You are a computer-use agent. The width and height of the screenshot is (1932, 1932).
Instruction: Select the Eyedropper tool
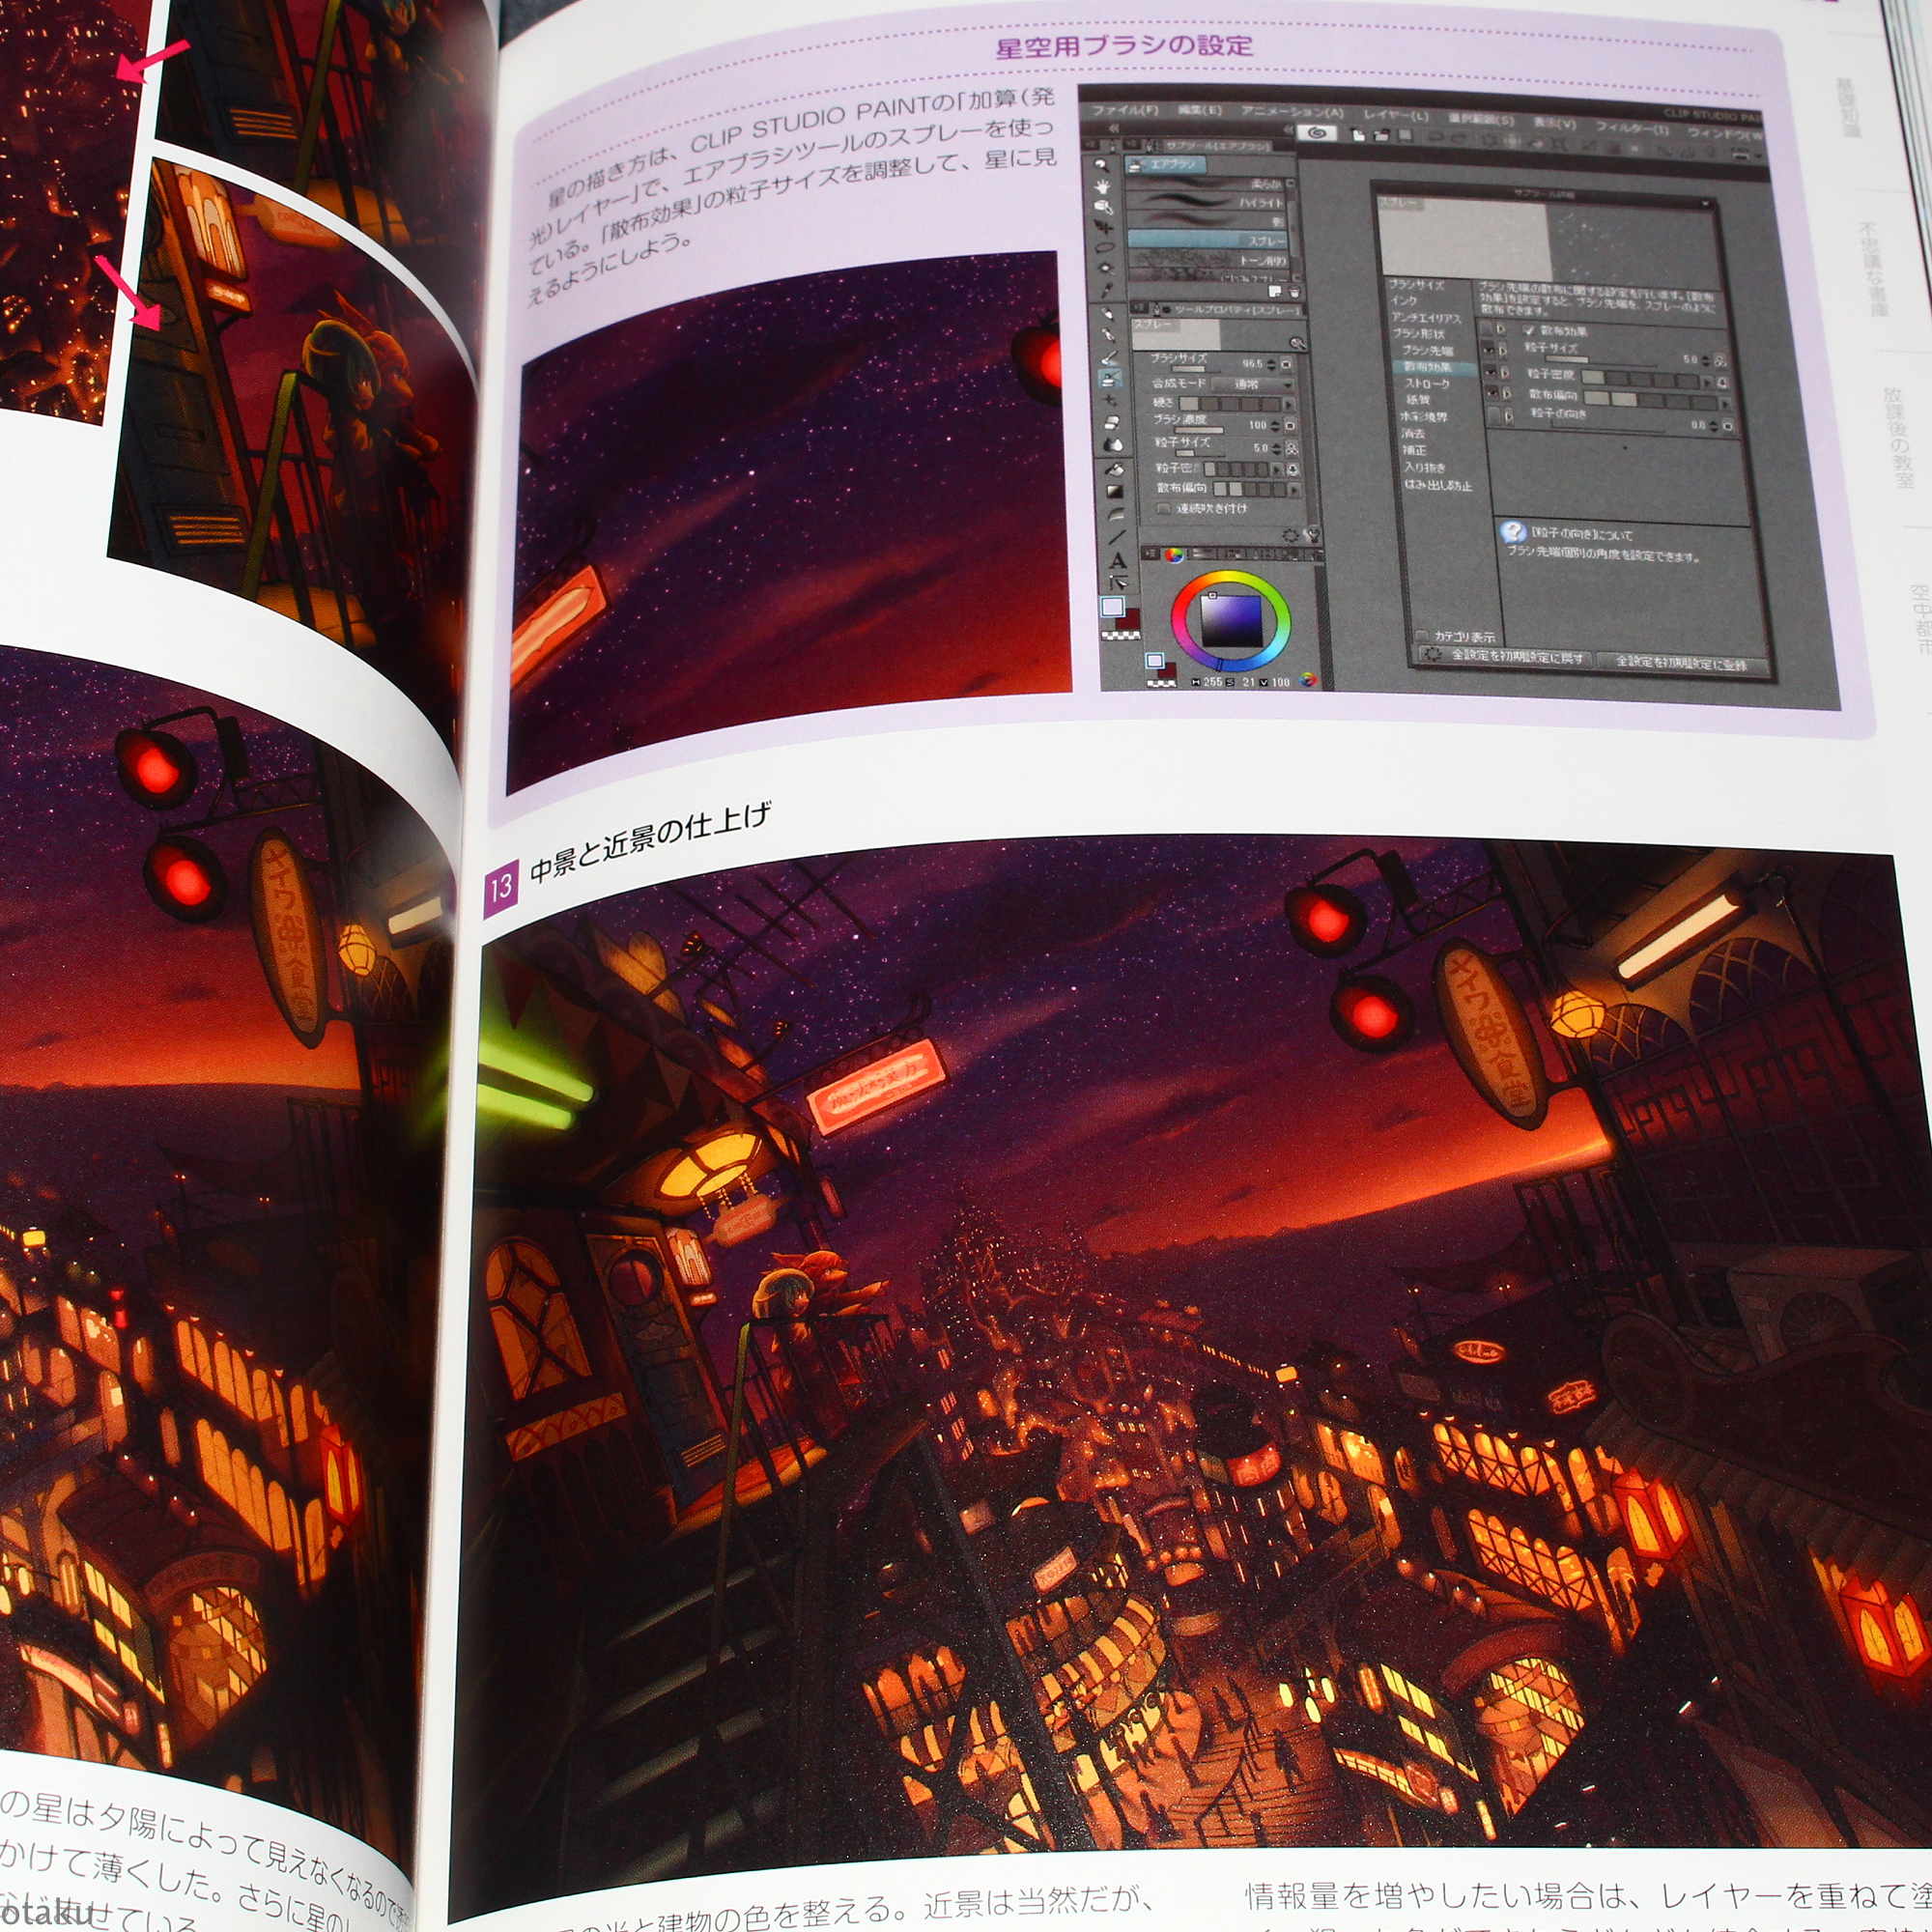point(1106,291)
